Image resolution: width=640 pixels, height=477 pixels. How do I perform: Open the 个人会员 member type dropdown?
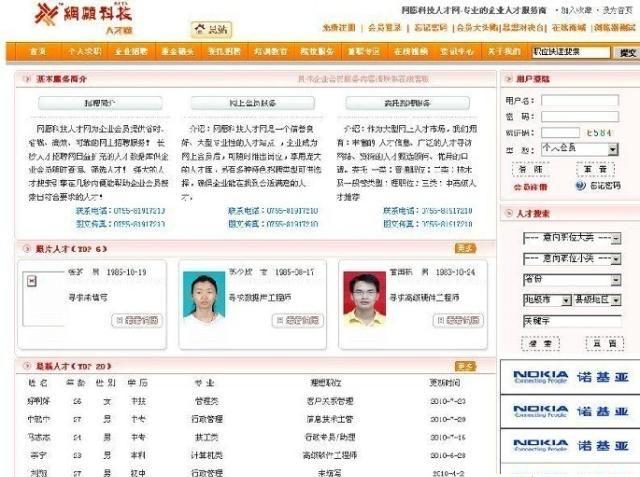click(580, 149)
